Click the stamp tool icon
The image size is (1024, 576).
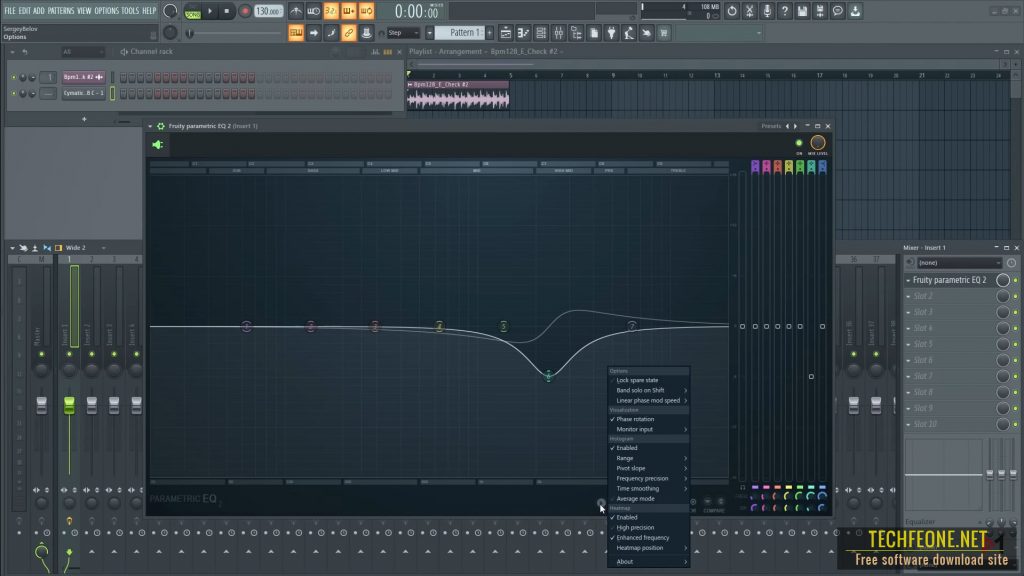[x=366, y=33]
